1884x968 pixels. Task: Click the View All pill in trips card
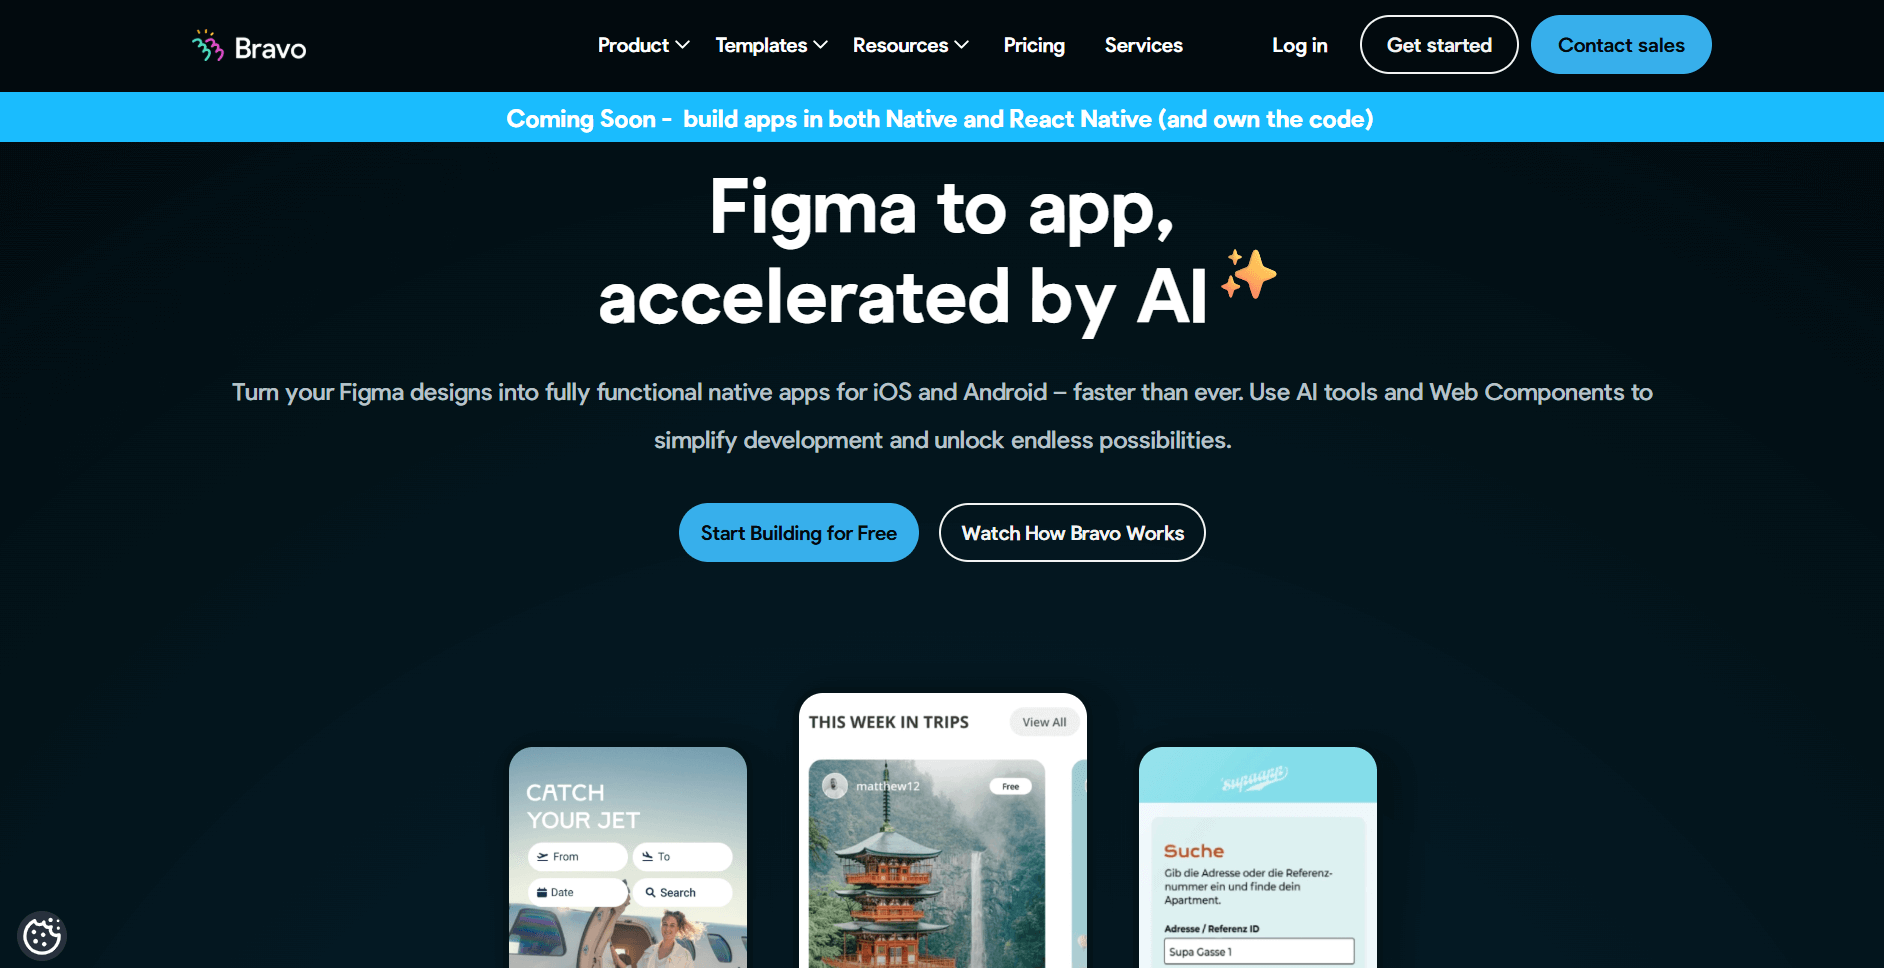1044,722
